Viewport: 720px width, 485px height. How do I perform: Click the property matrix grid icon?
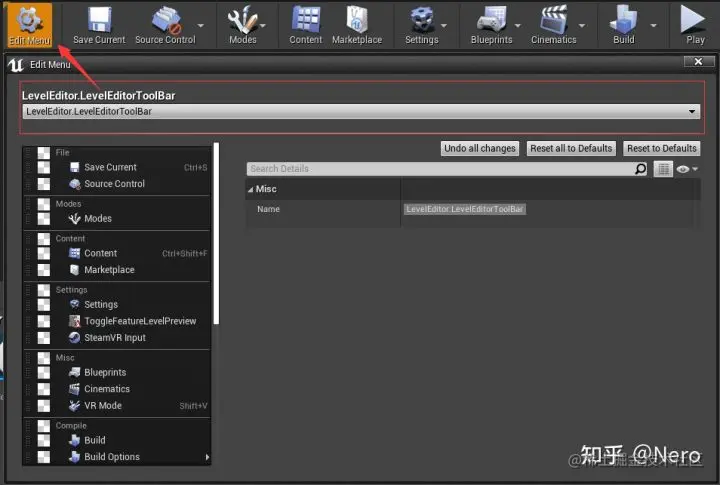[x=663, y=169]
